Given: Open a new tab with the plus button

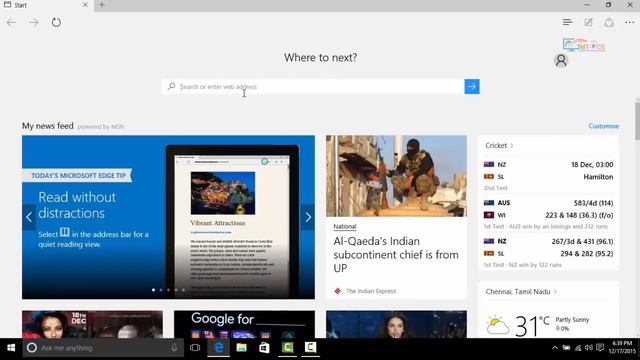Looking at the screenshot, I should pos(102,5).
